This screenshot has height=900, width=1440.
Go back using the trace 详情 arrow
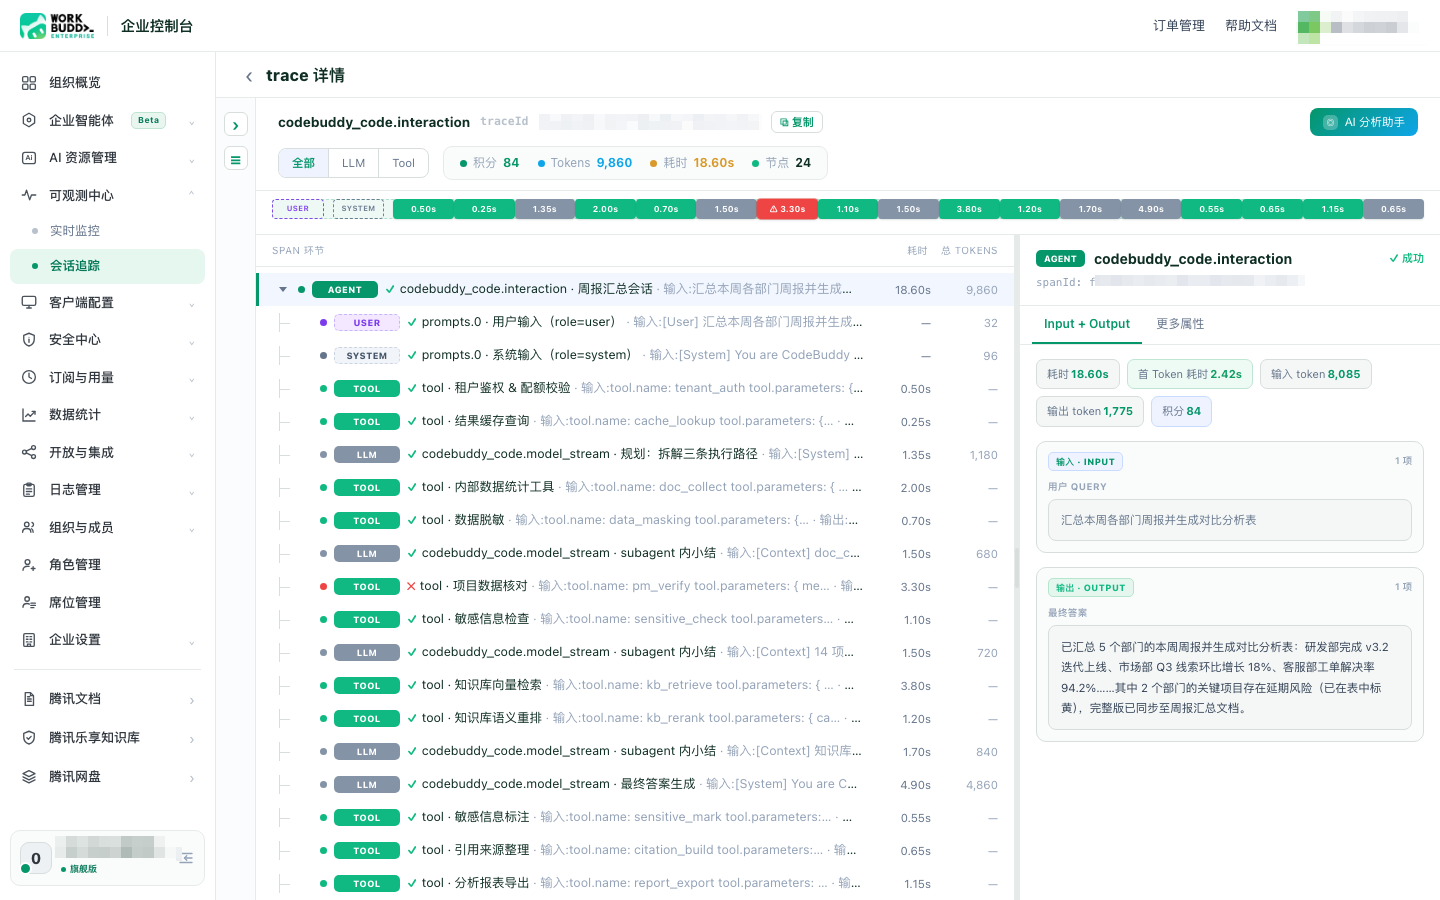click(x=249, y=76)
